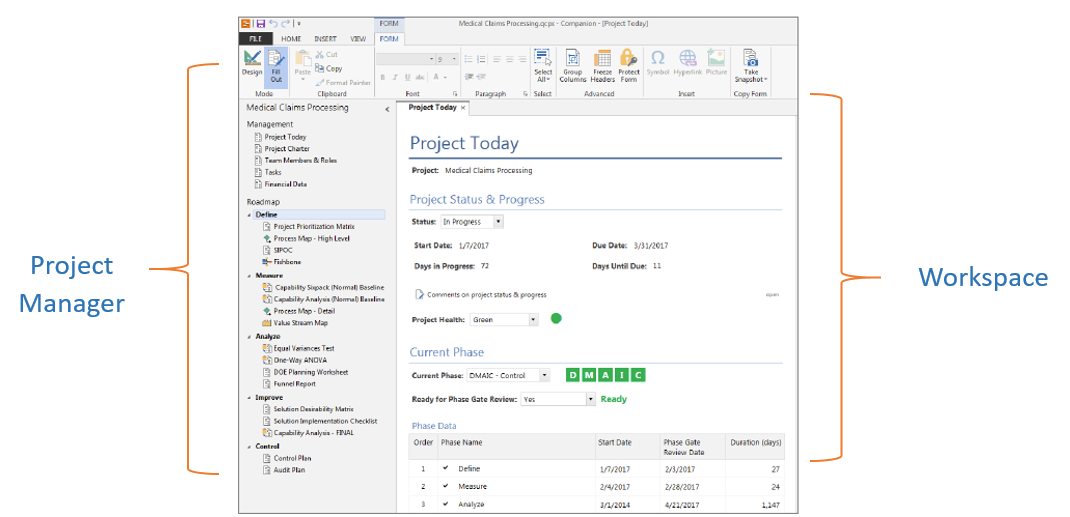
Task: Click the Fill Out mode icon
Action: pos(276,62)
